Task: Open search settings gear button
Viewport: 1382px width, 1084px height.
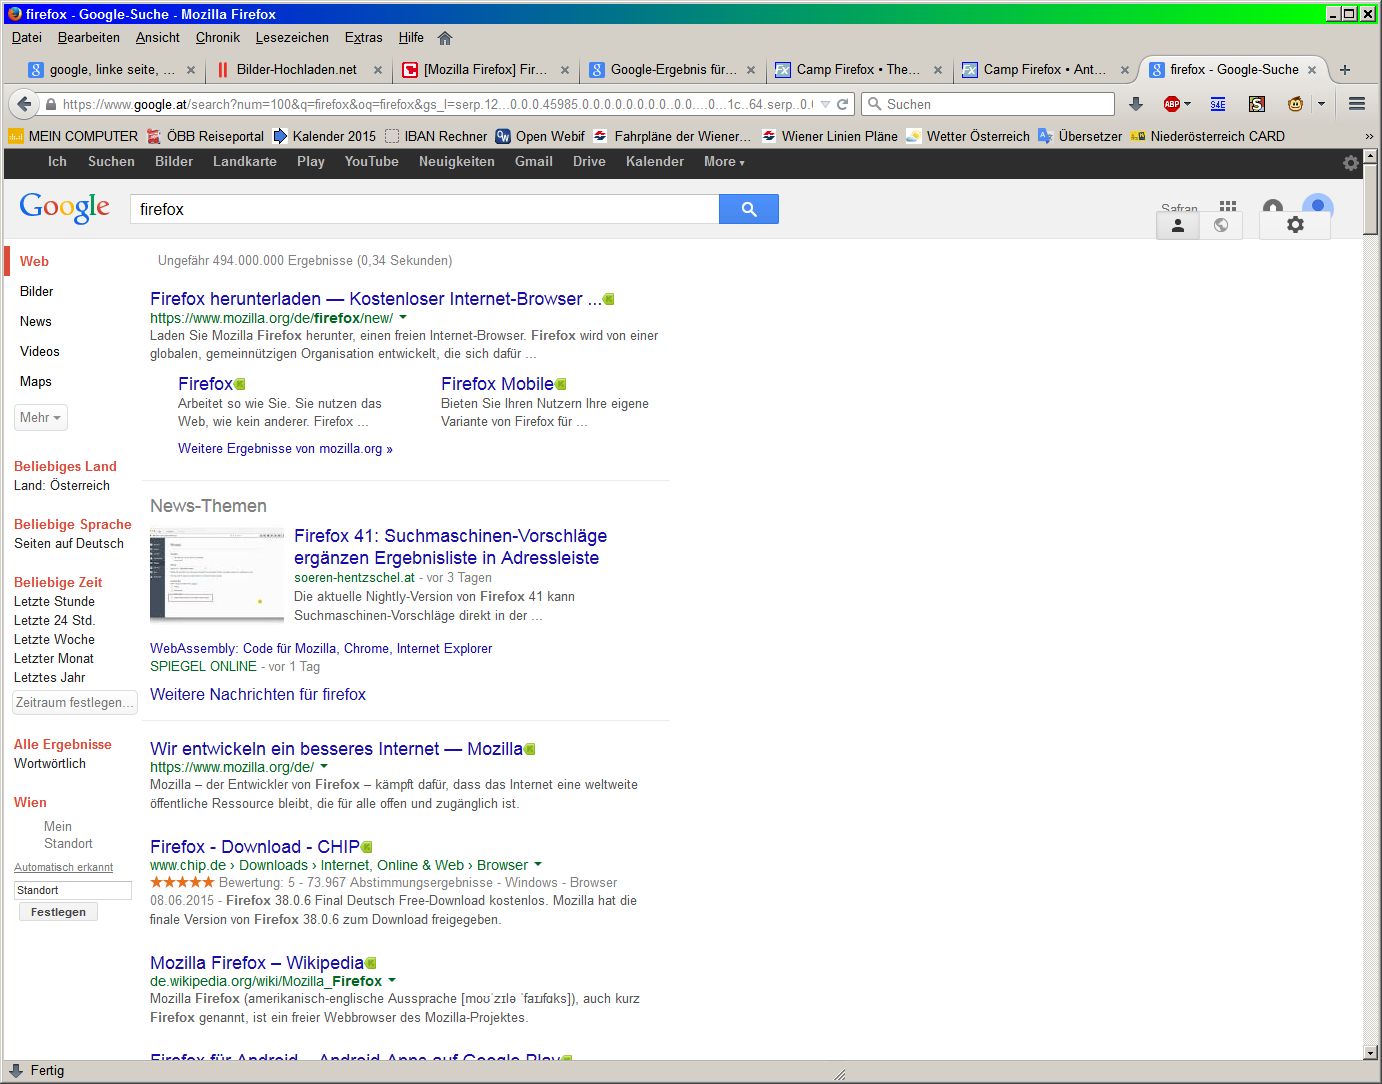Action: point(1295,225)
